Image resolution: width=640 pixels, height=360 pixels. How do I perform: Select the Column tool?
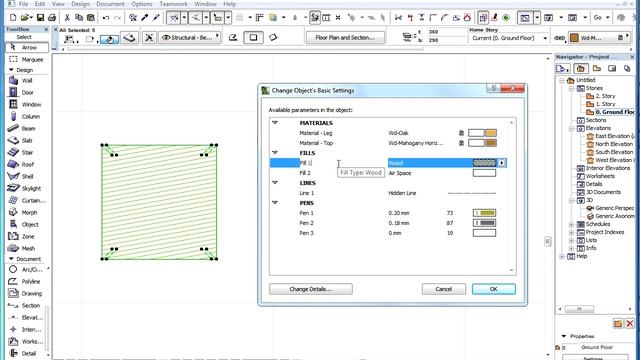point(27,116)
